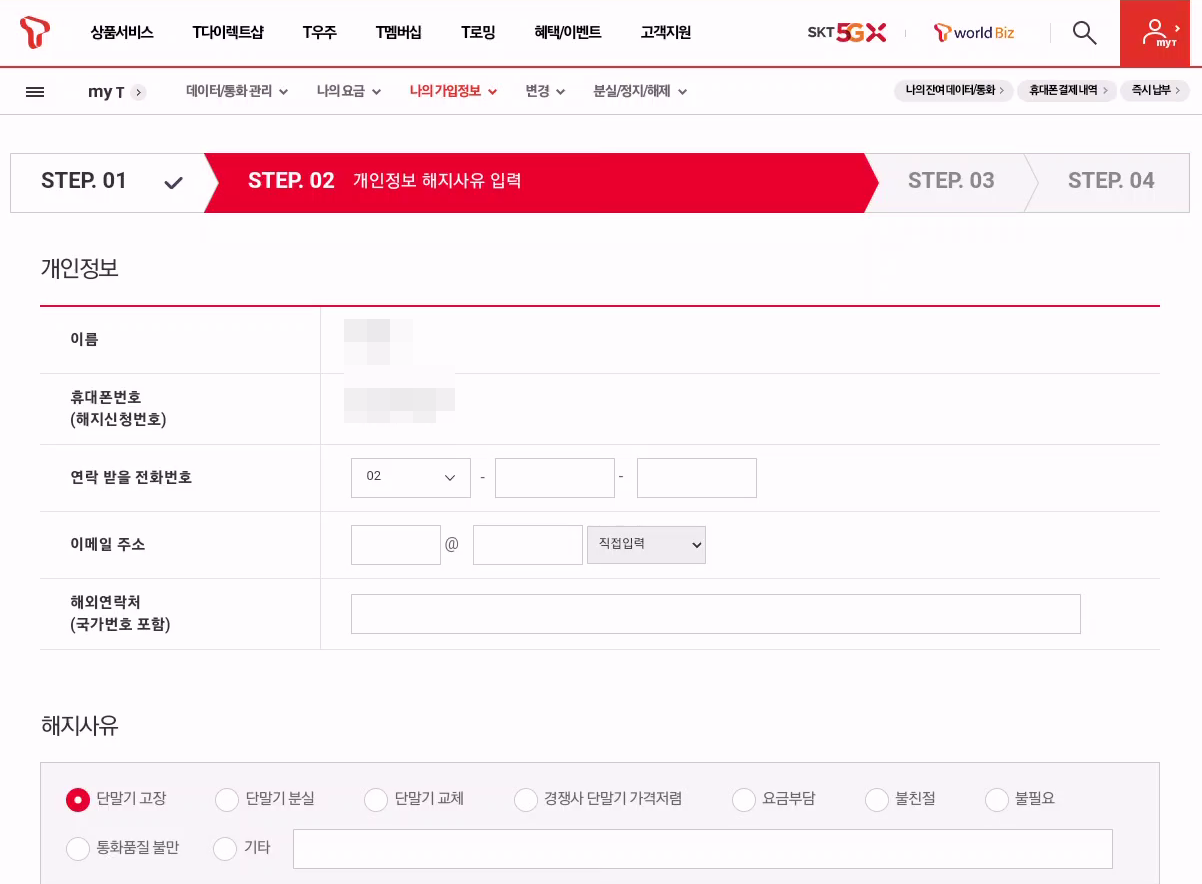This screenshot has width=1202, height=884.
Task: Click the checkmark on STEP. 01
Action: point(173,182)
